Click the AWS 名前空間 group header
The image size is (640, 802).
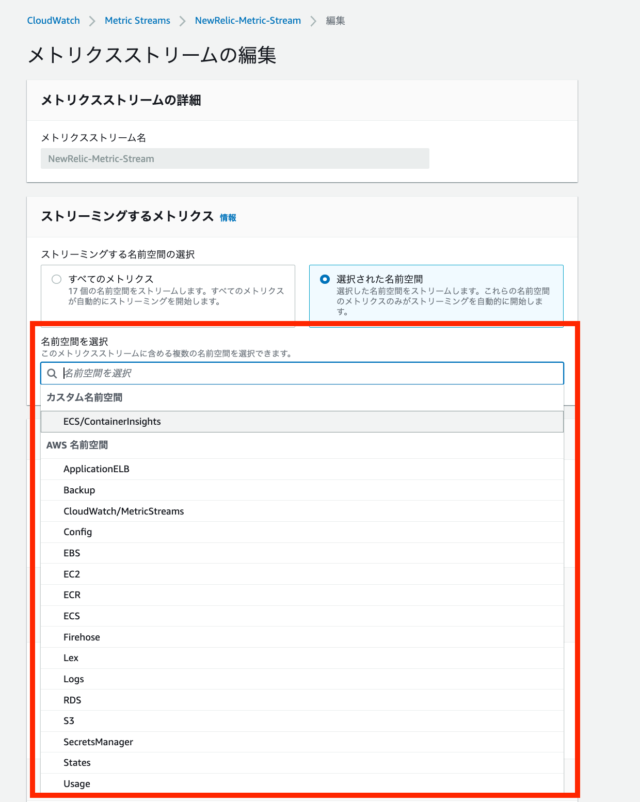(77, 445)
